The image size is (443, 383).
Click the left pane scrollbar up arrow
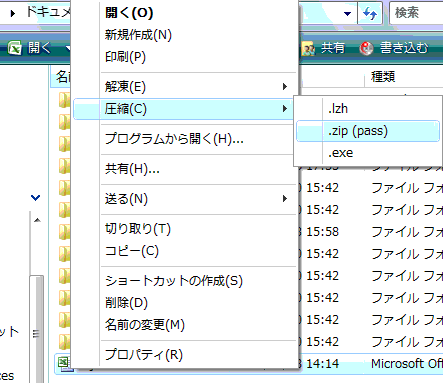point(37,220)
